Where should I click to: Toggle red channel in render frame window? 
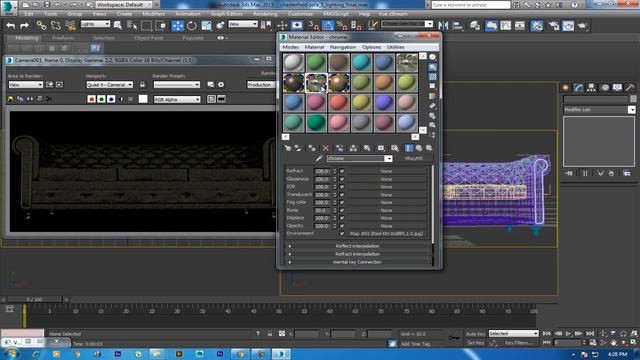(x=91, y=99)
